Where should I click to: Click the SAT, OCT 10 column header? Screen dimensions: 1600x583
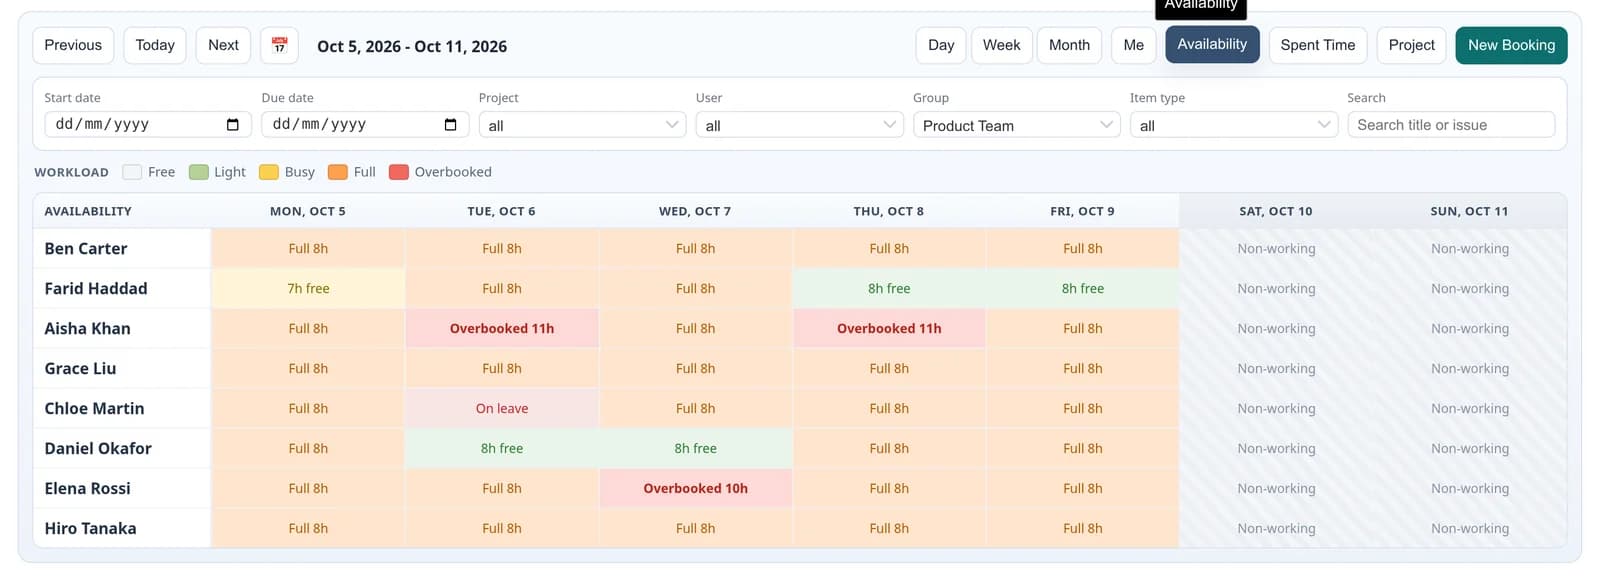pyautogui.click(x=1276, y=211)
